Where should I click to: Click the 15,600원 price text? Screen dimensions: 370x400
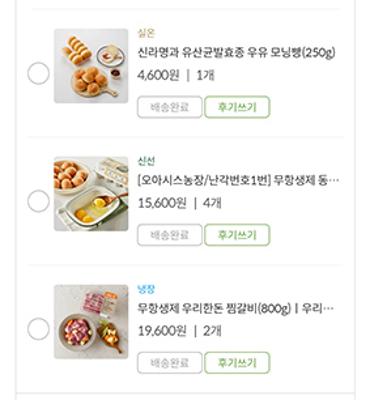162,203
